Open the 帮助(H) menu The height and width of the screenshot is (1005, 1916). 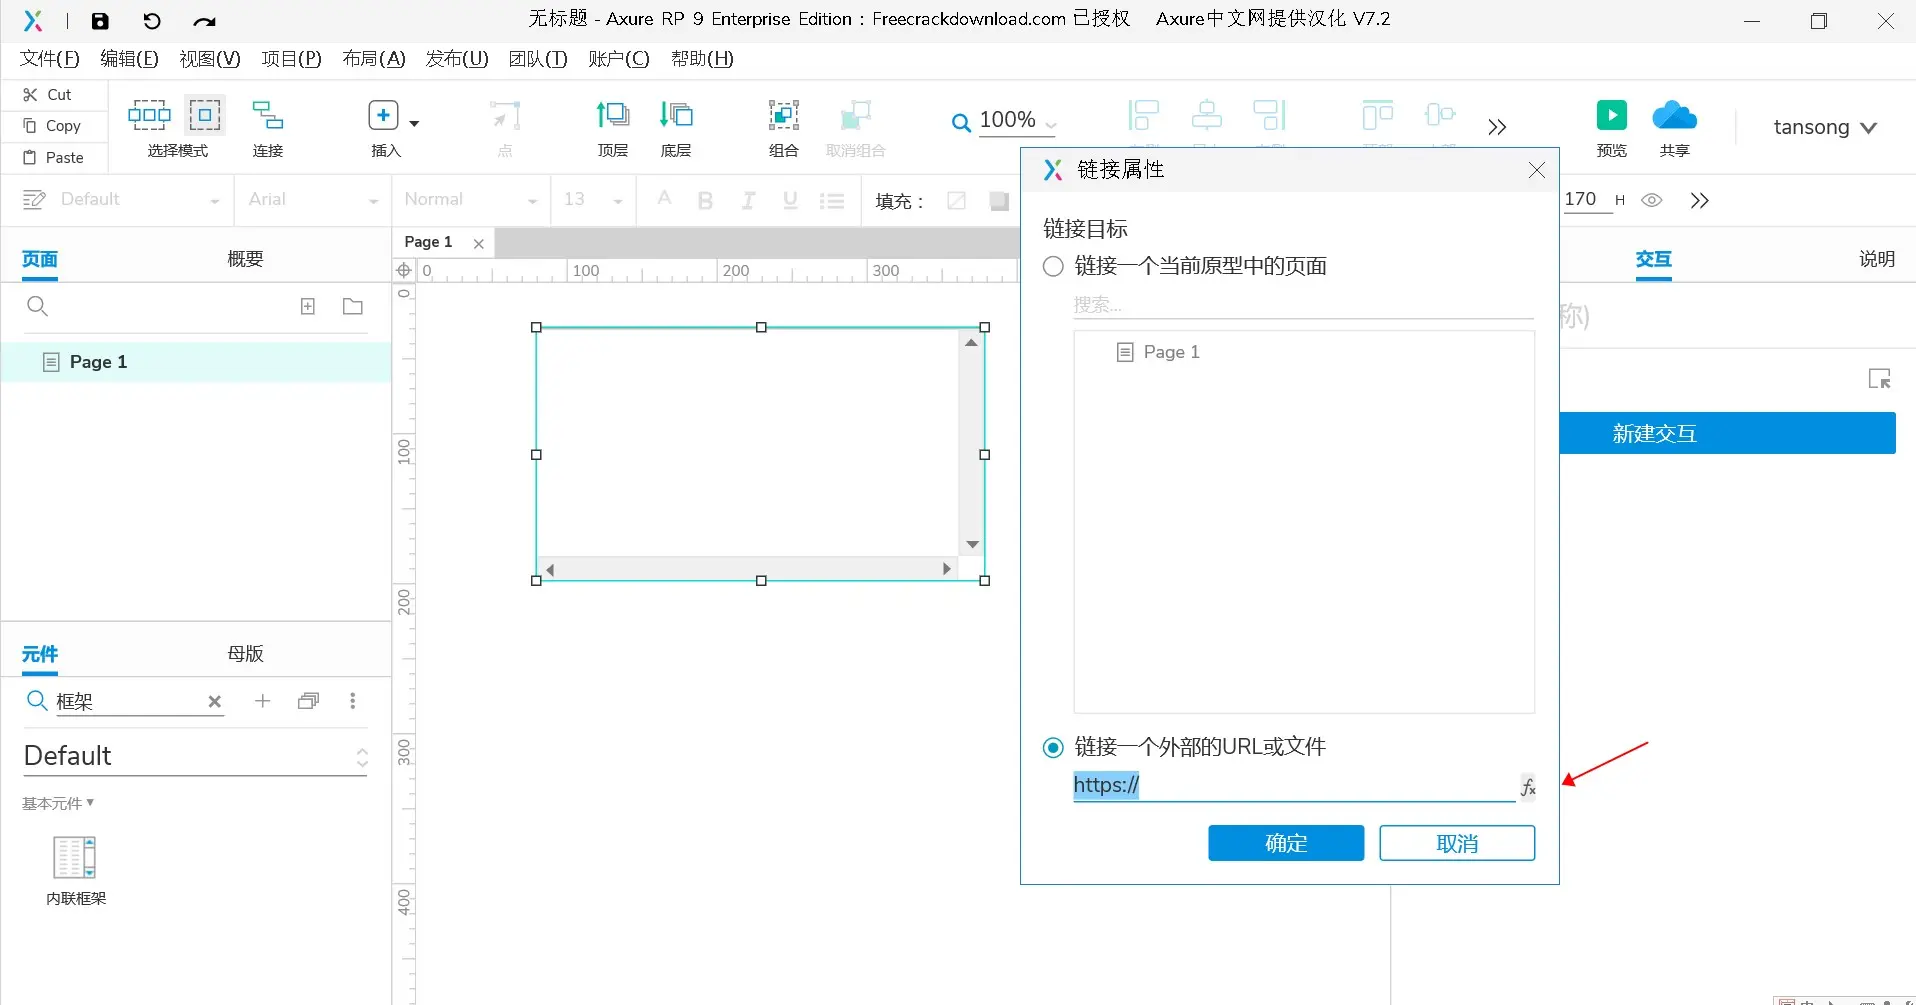702,59
